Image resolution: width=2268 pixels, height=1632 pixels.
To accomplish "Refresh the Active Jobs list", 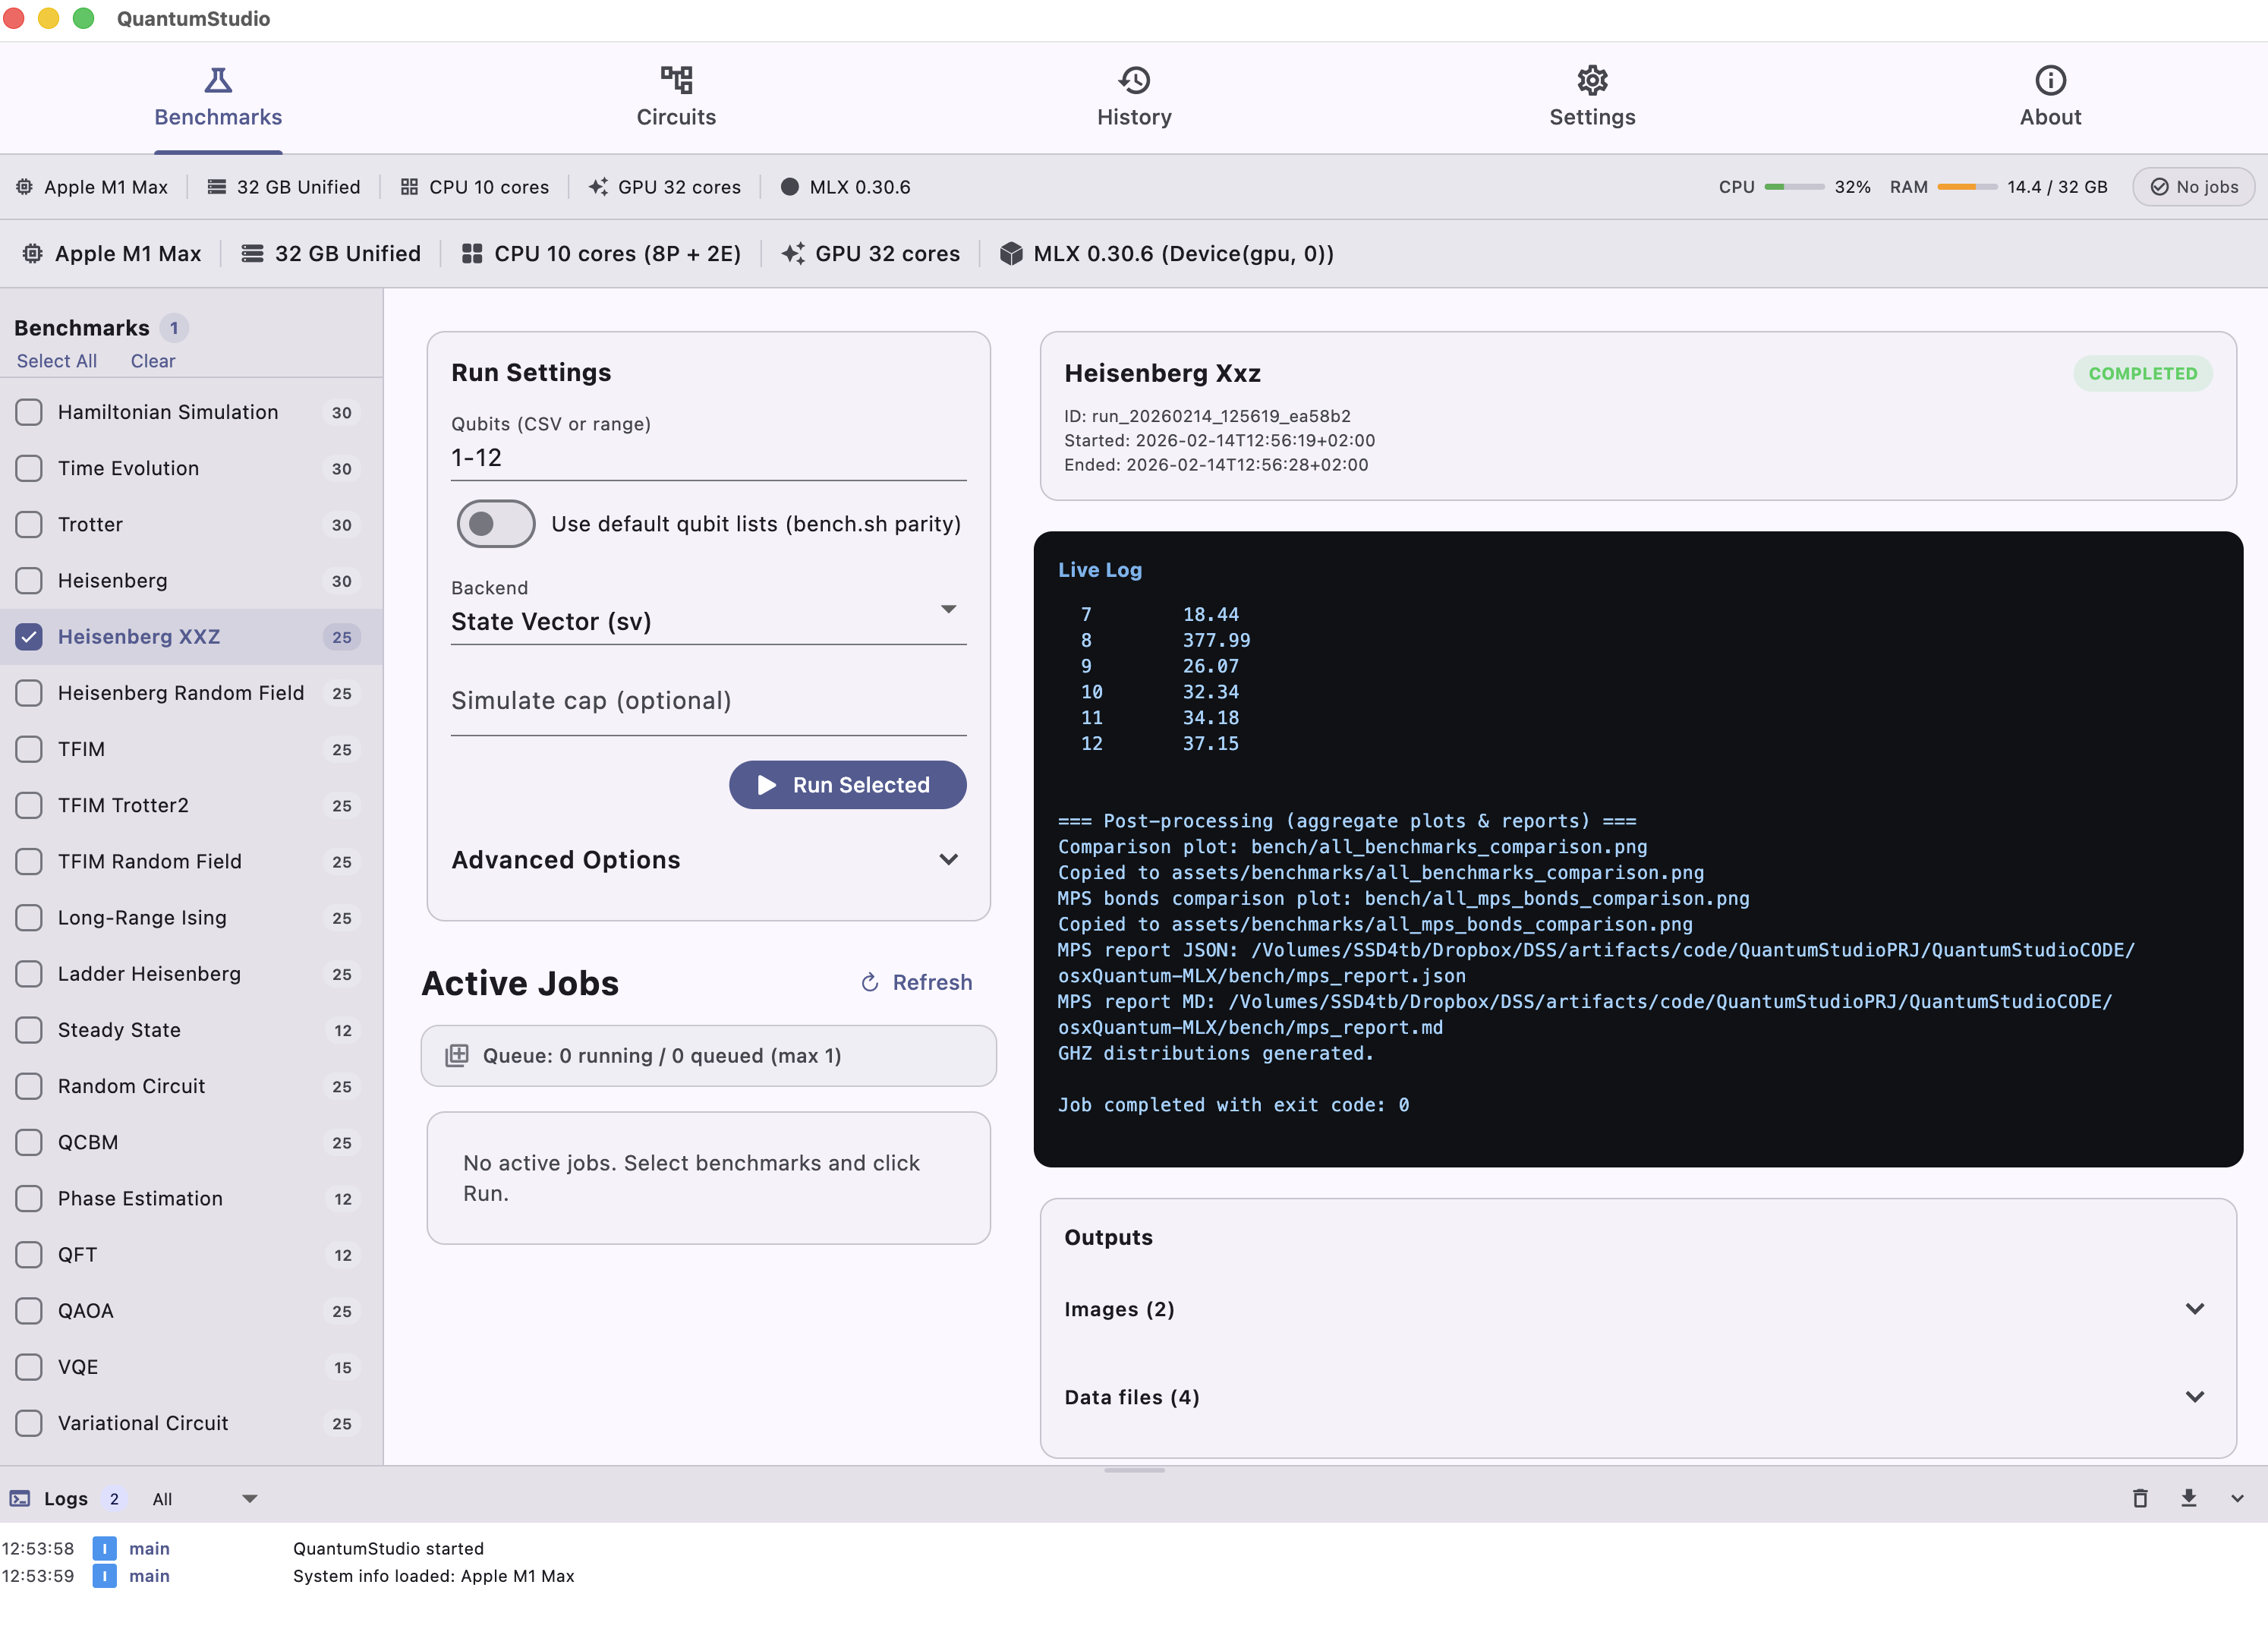I will pos(915,982).
